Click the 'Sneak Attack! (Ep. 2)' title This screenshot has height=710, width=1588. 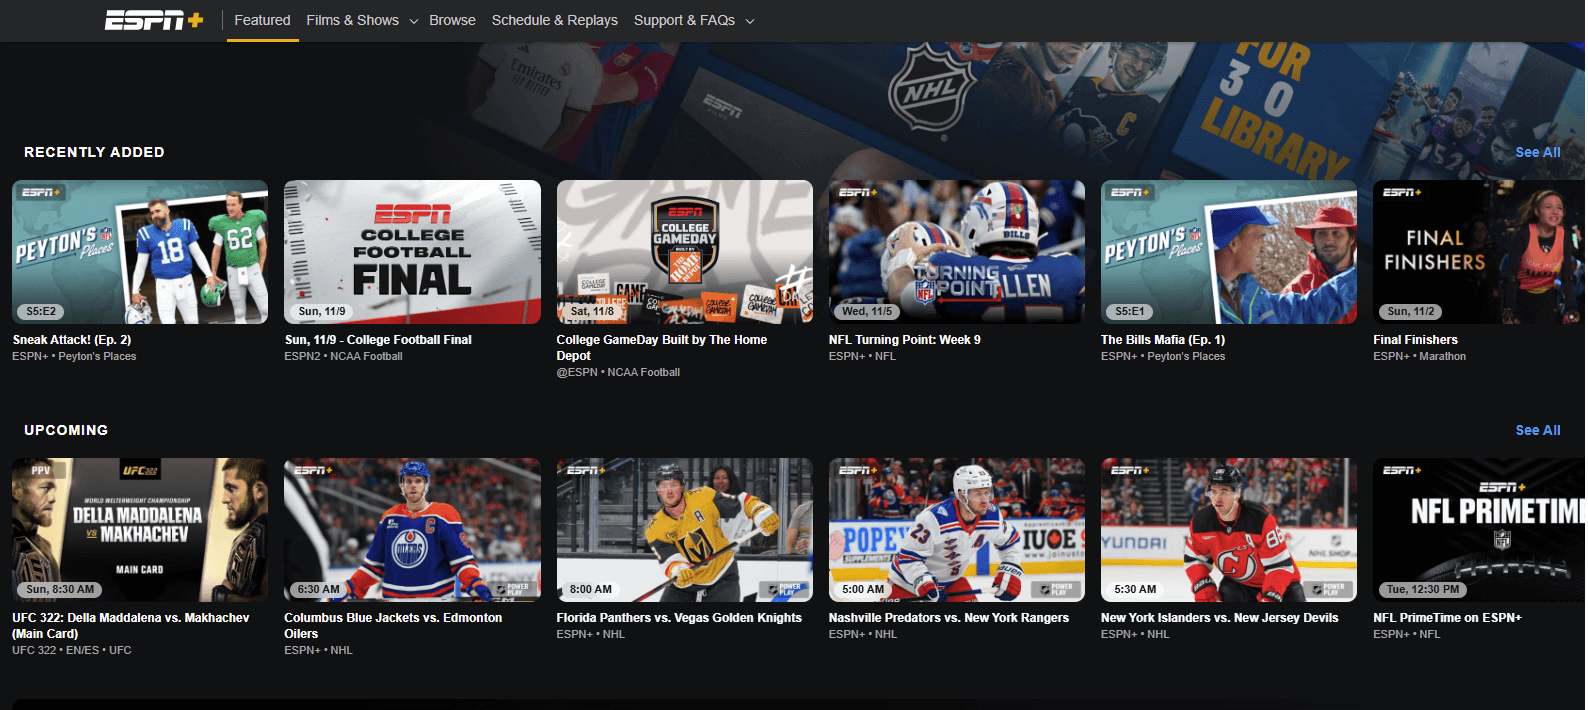tap(72, 340)
